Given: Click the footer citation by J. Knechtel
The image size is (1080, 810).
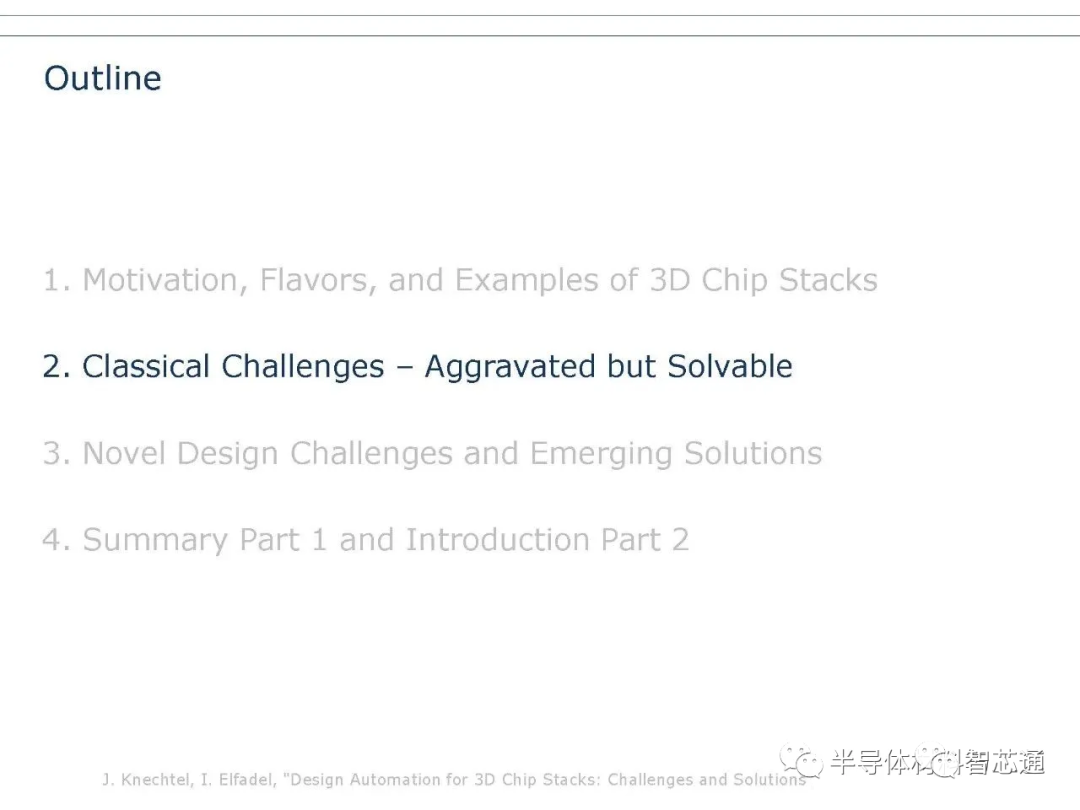Looking at the screenshot, I should [455, 780].
